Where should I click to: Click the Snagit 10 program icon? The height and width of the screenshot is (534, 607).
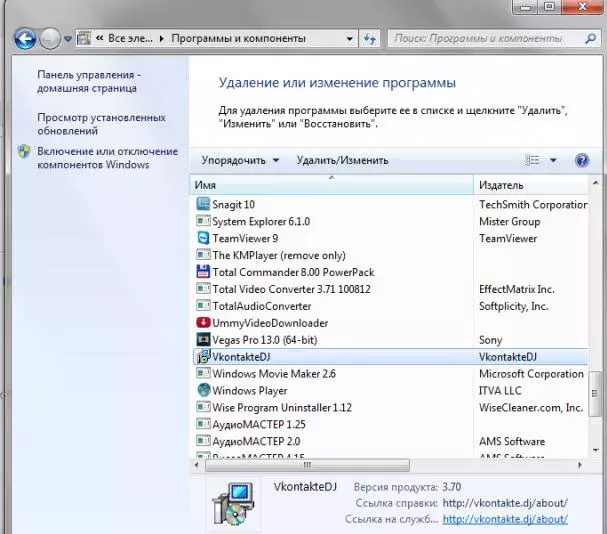[x=203, y=204]
